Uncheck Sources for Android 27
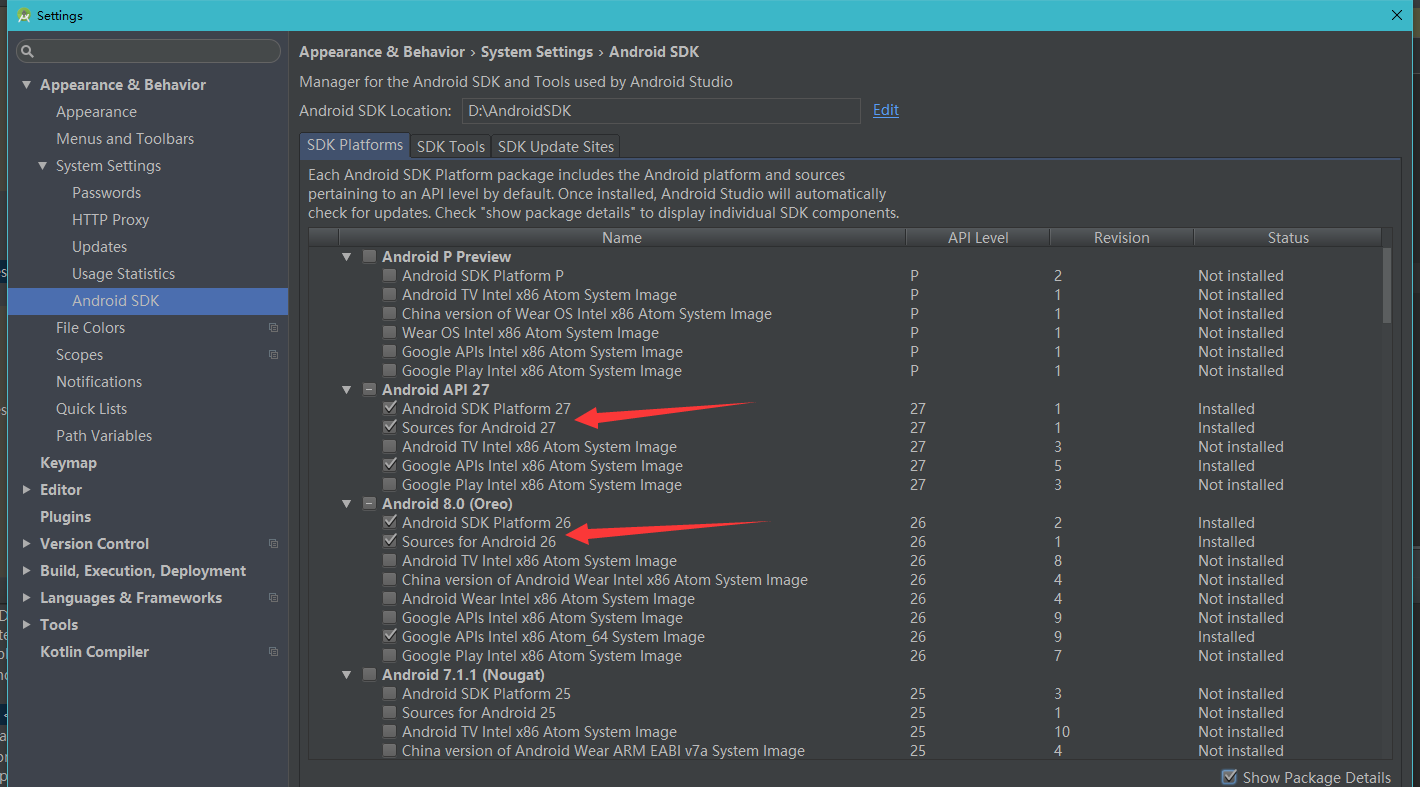The height and width of the screenshot is (787, 1420). [389, 428]
